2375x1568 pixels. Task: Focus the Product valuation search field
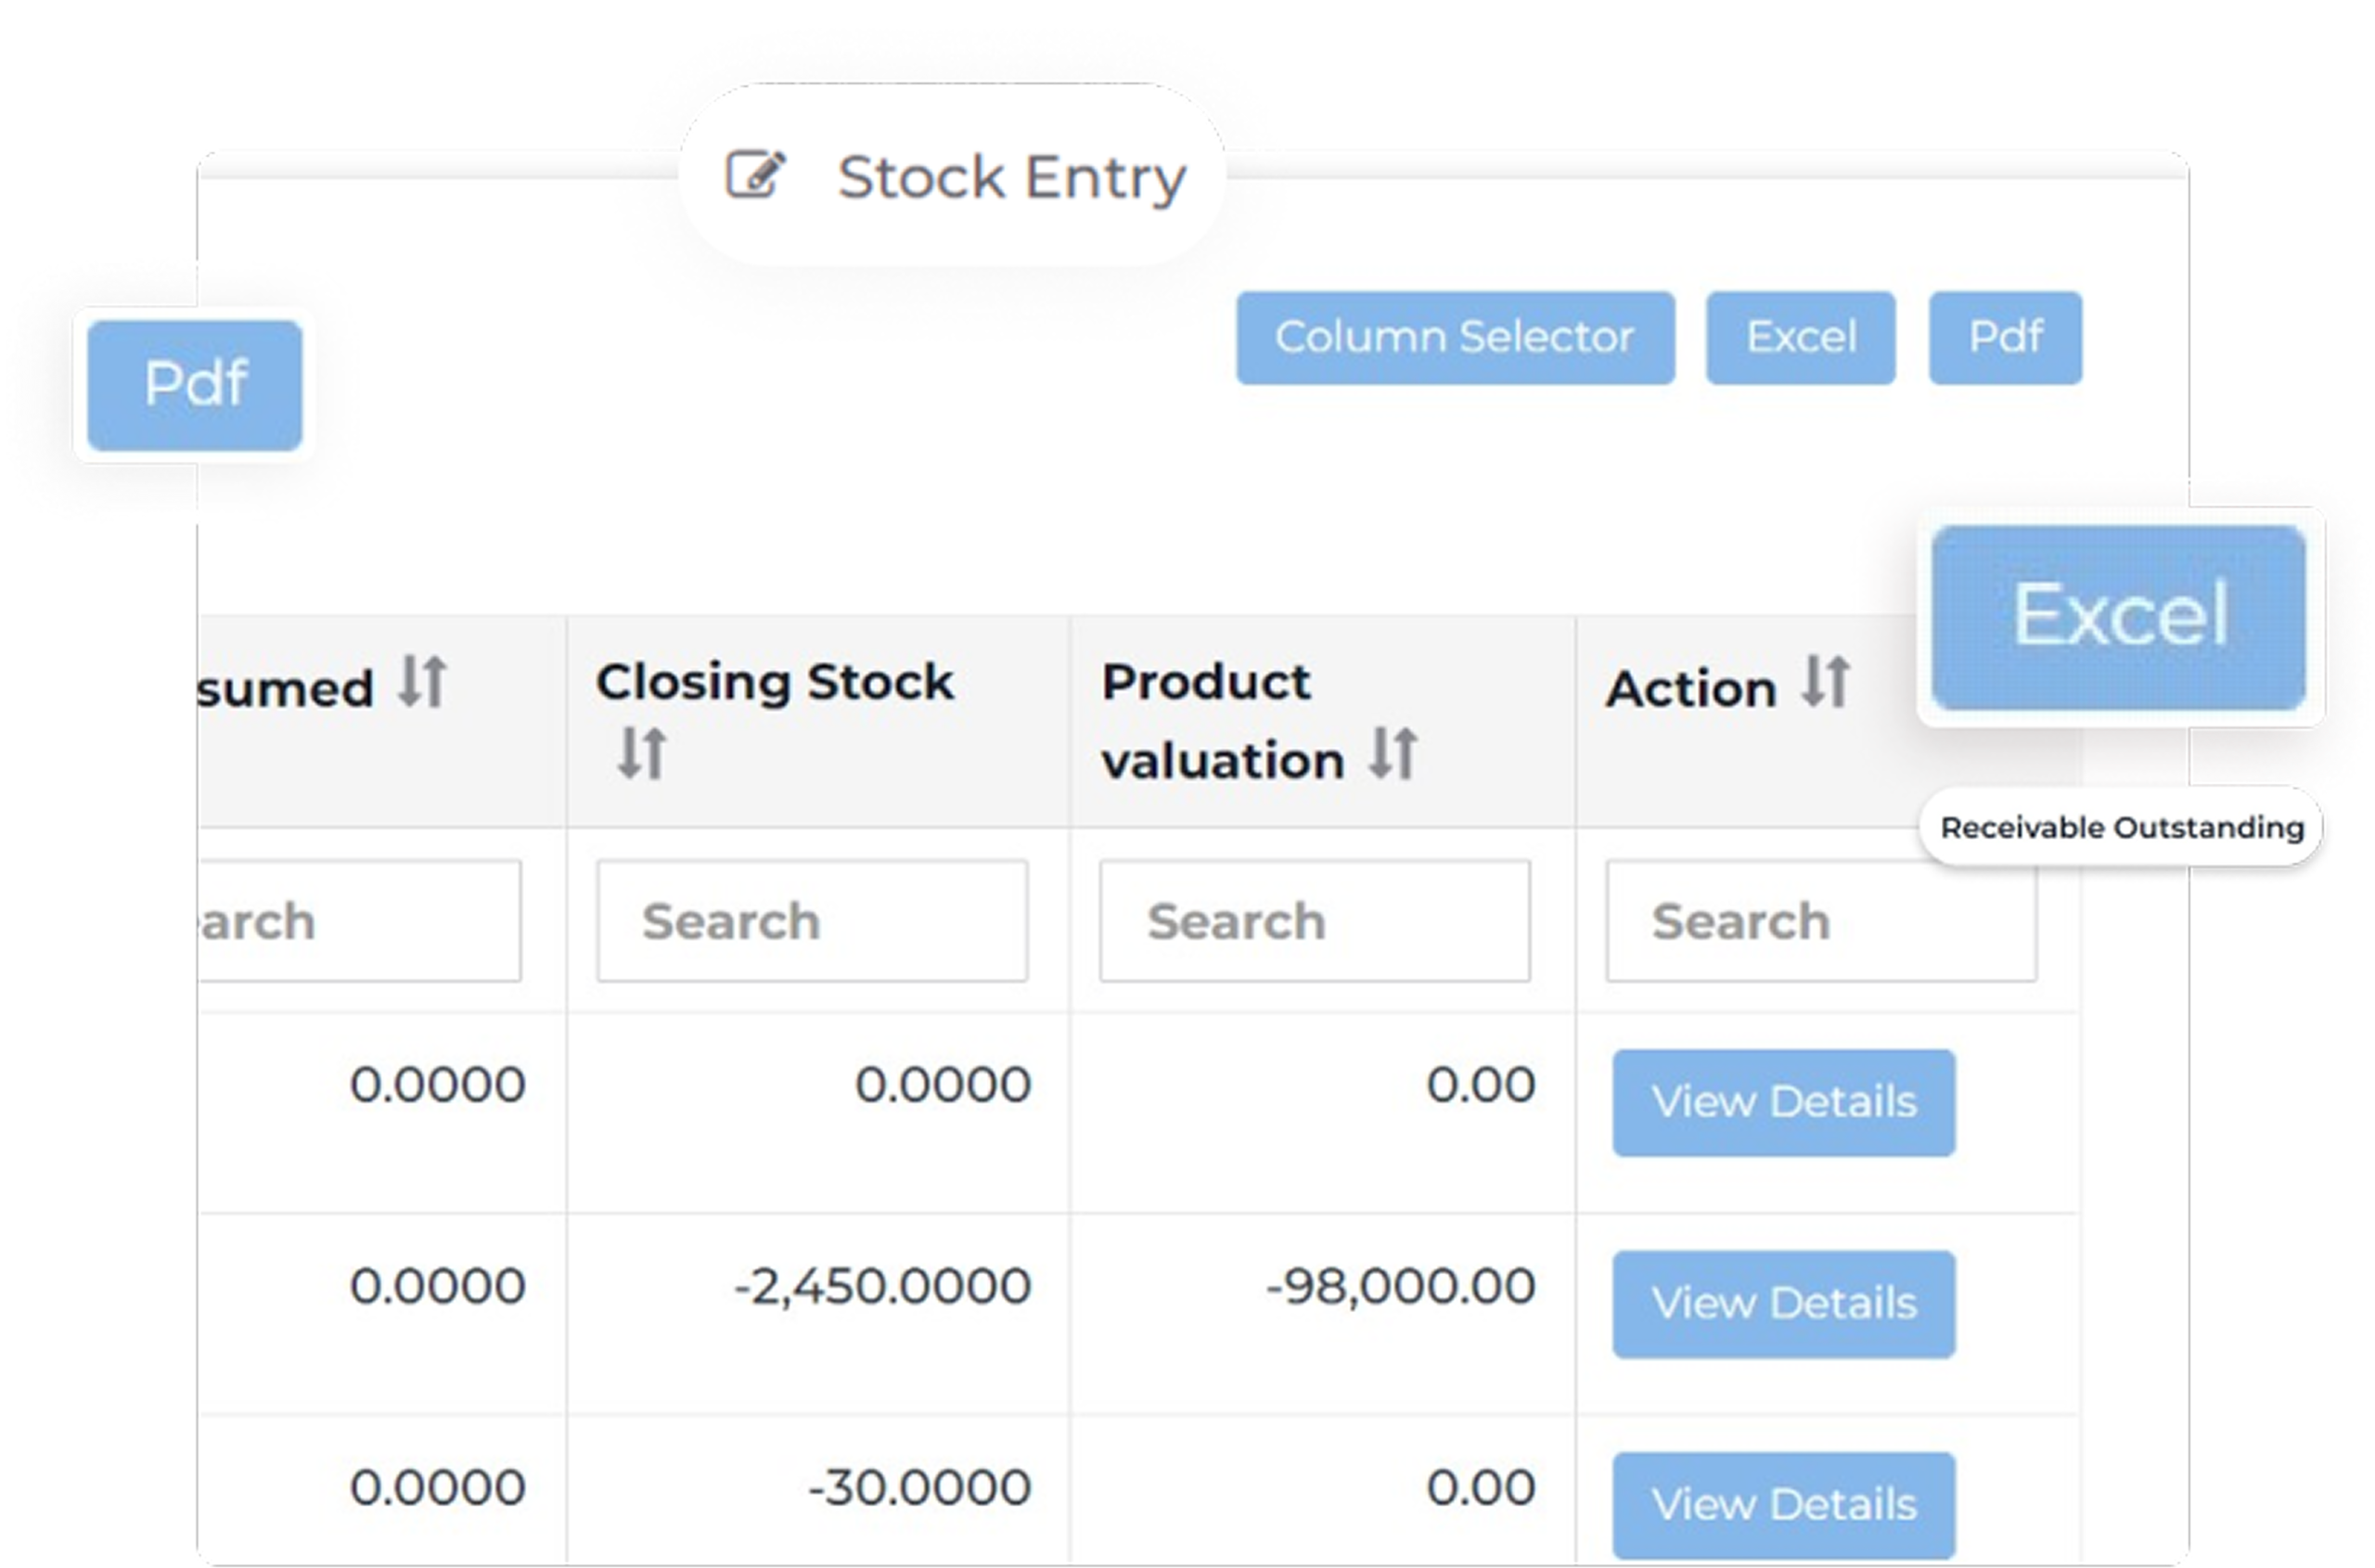click(x=1314, y=921)
